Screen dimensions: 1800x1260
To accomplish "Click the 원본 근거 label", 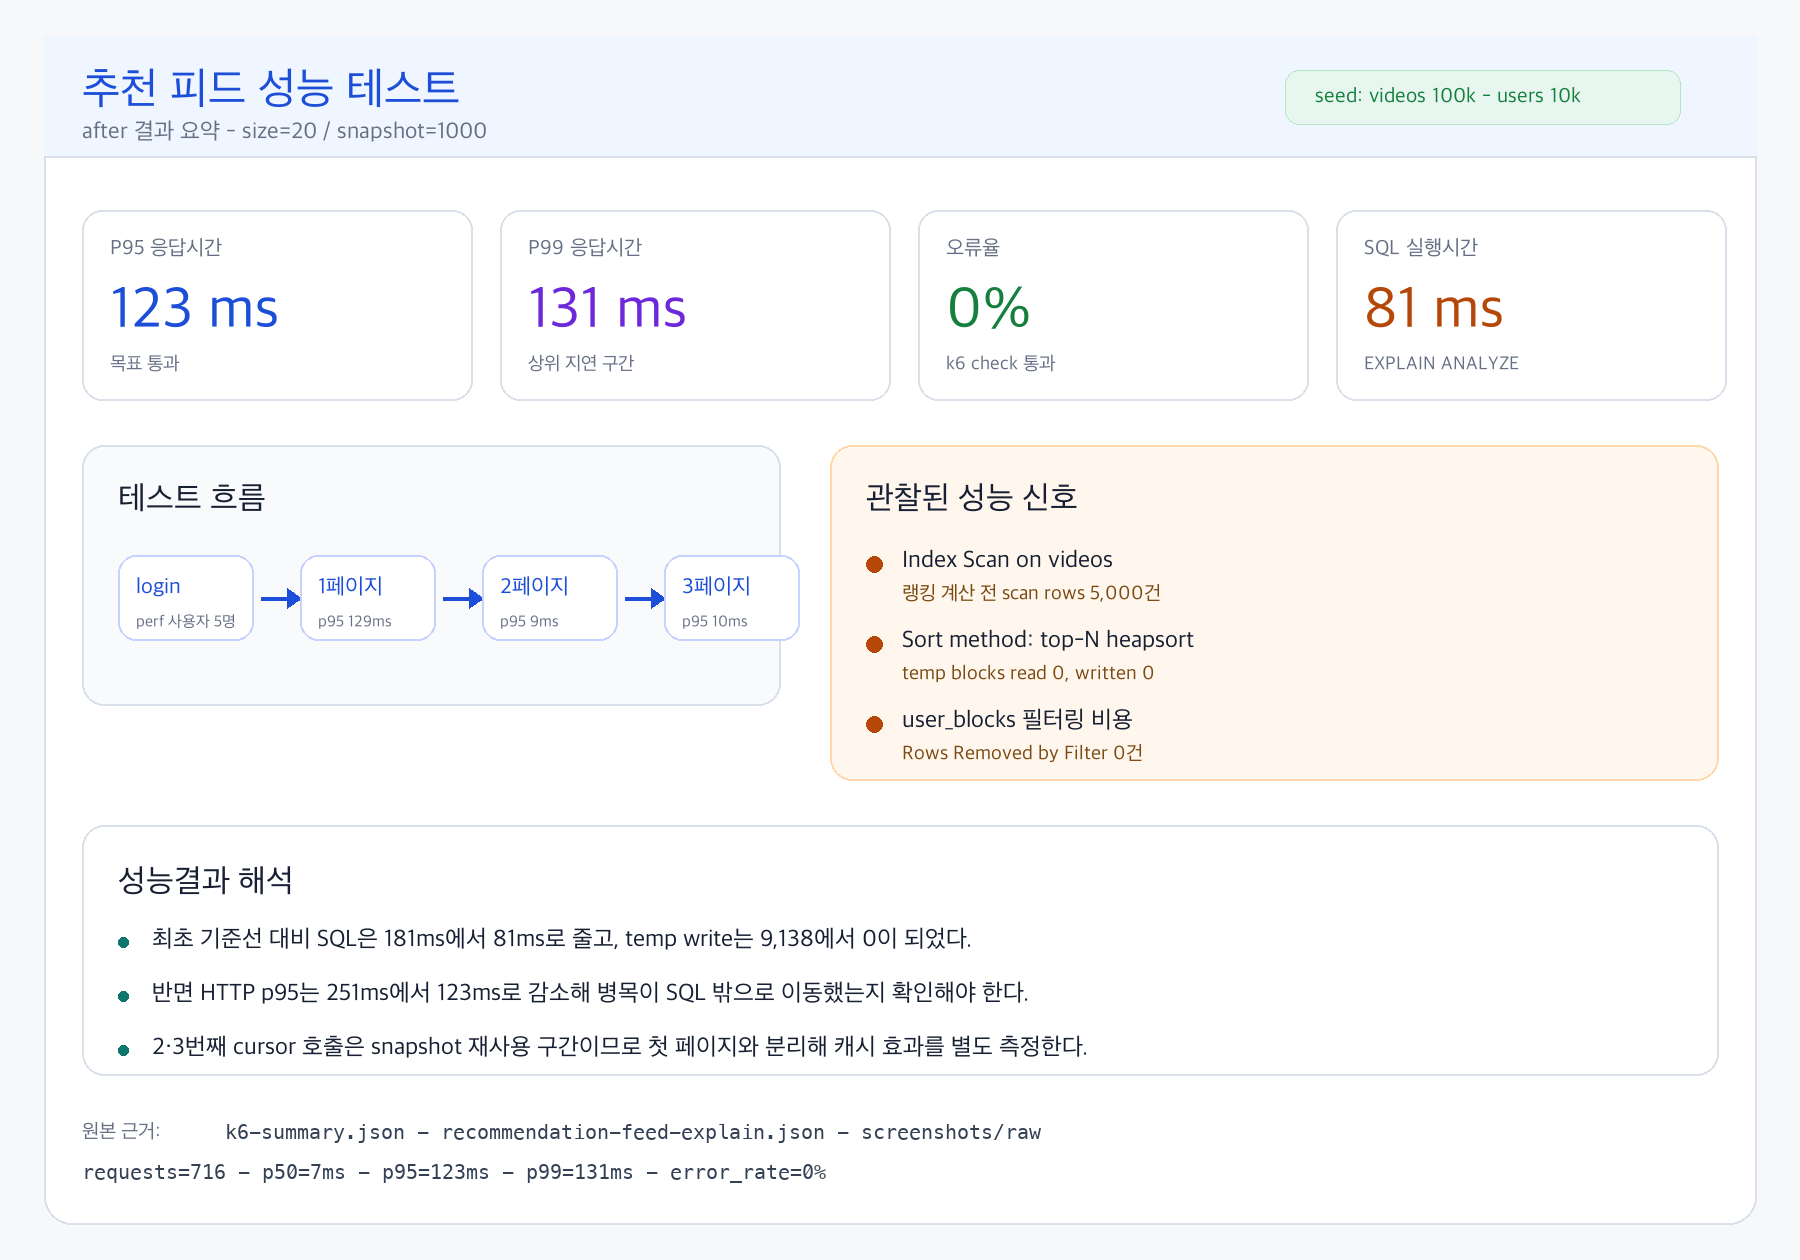I will point(121,1131).
